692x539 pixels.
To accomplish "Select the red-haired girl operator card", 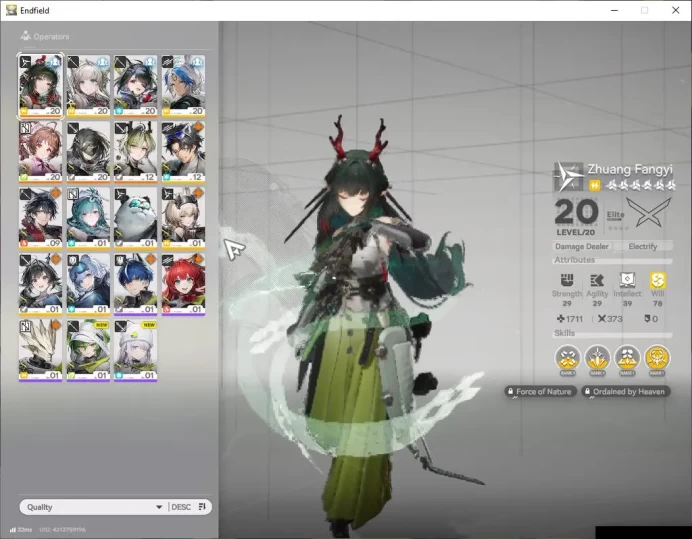I will pyautogui.click(x=183, y=284).
